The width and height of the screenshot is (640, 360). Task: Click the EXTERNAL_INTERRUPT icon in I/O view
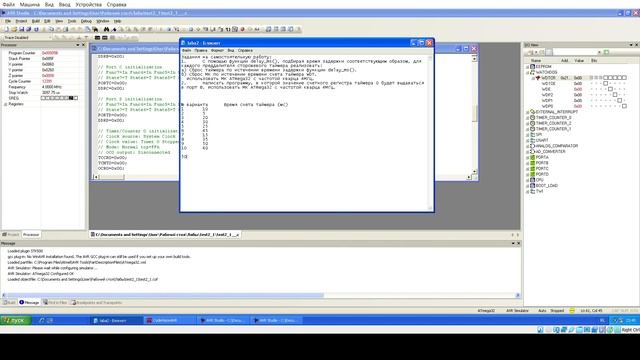coord(533,111)
